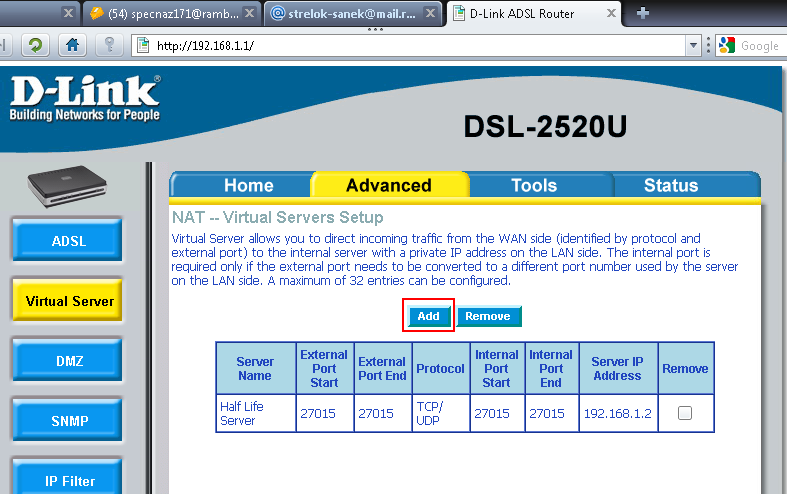Viewport: 787px width, 494px height.
Task: Open the Home tab
Action: tap(249, 185)
